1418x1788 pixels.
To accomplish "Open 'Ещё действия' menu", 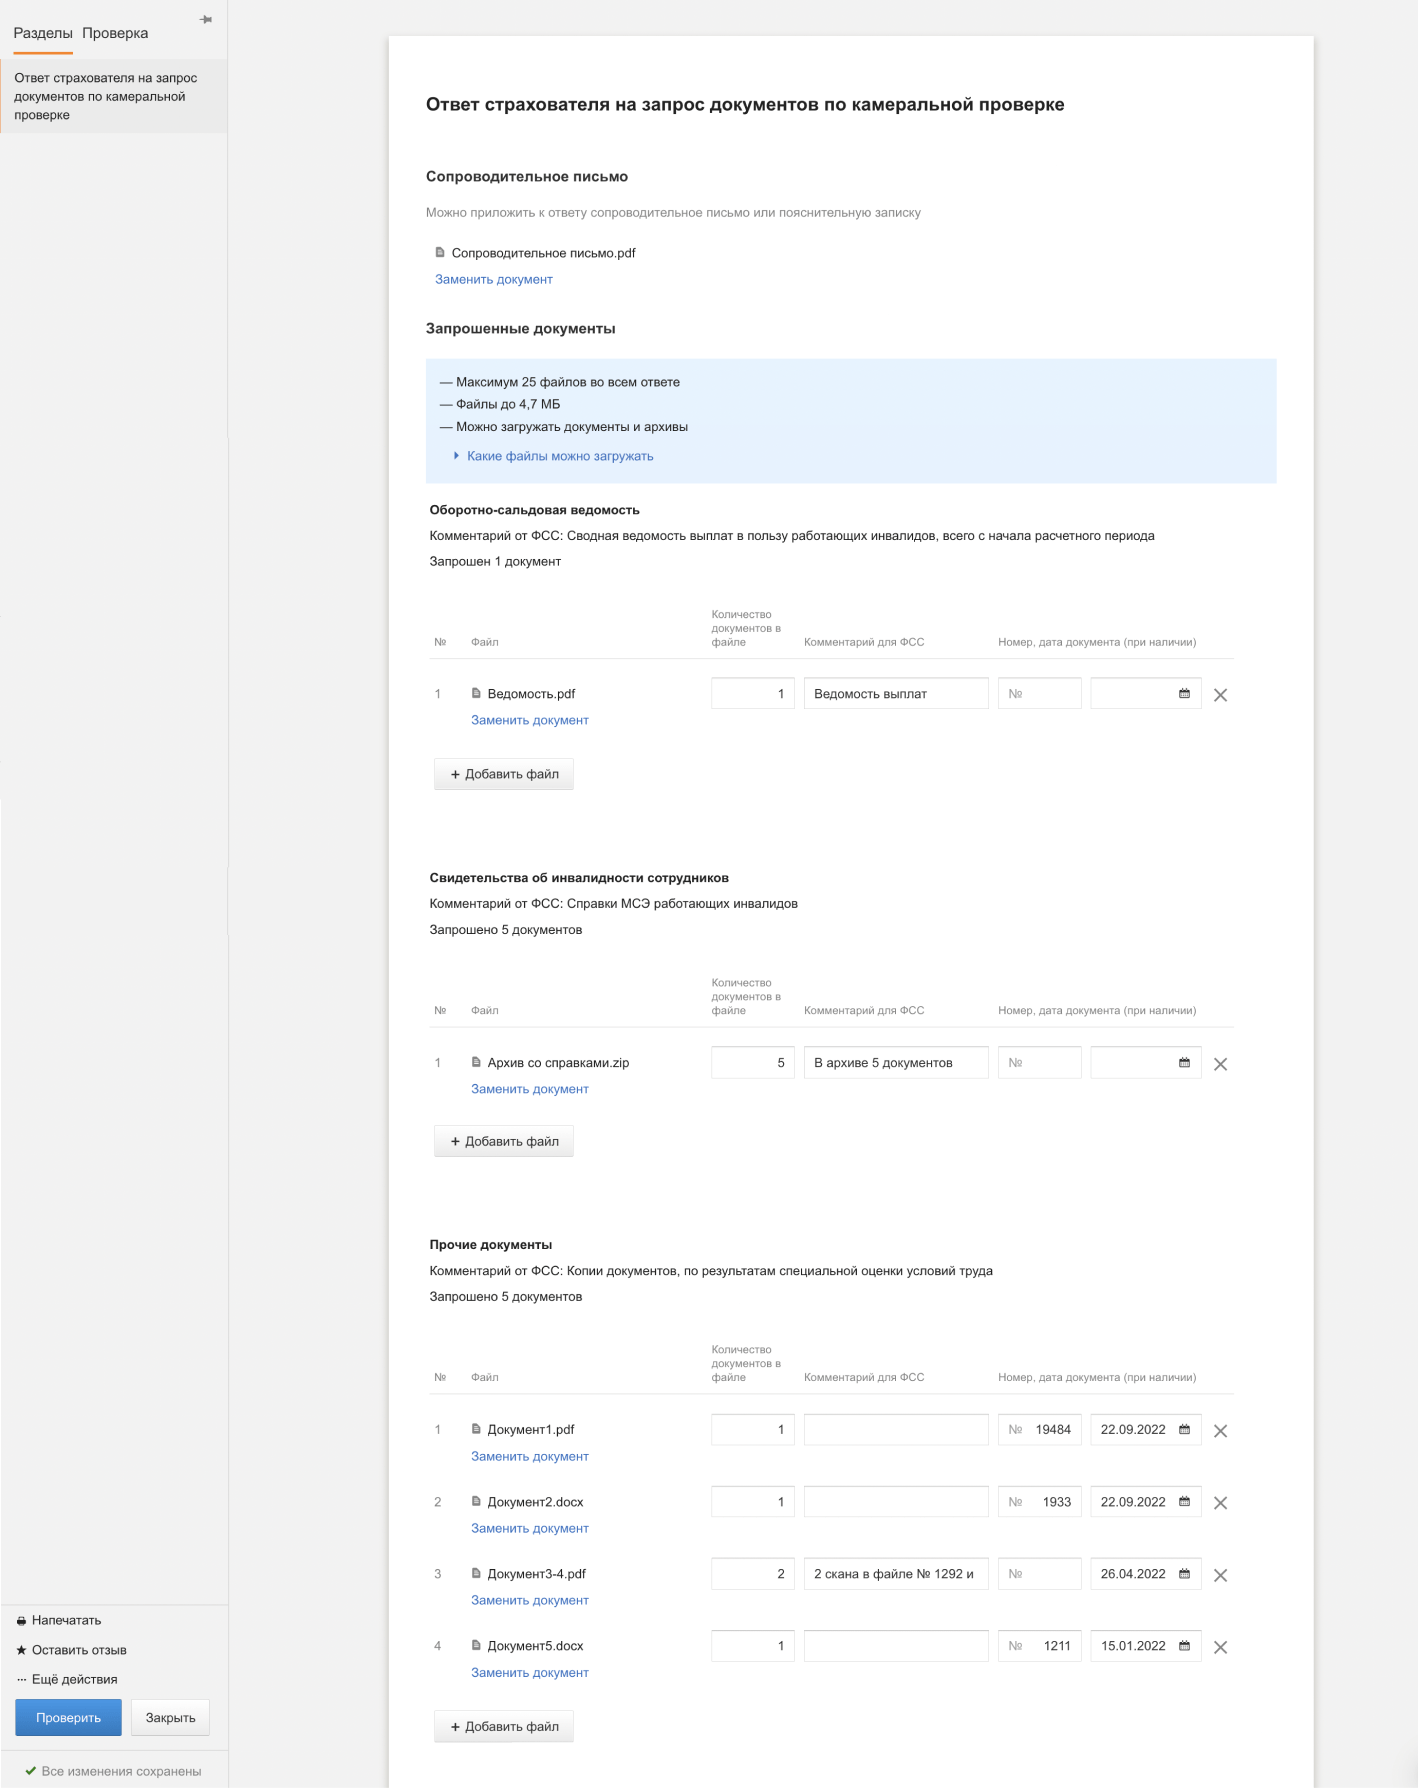I will (74, 1679).
